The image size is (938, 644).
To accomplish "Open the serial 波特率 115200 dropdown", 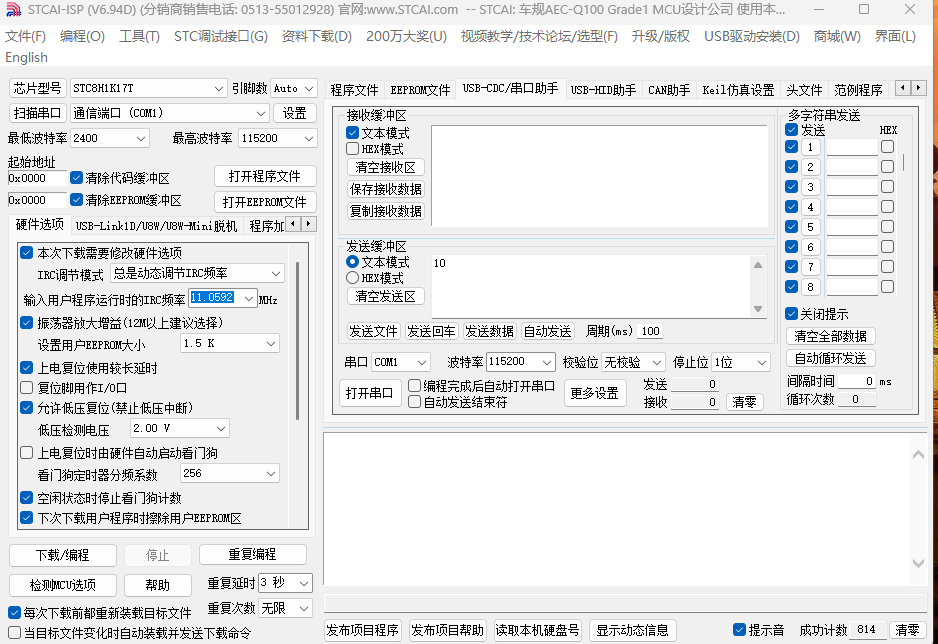I will [547, 362].
